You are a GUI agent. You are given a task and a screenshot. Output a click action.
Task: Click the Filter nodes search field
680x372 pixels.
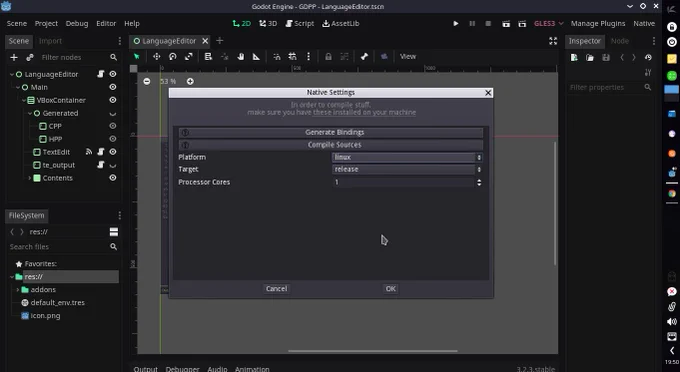point(79,57)
